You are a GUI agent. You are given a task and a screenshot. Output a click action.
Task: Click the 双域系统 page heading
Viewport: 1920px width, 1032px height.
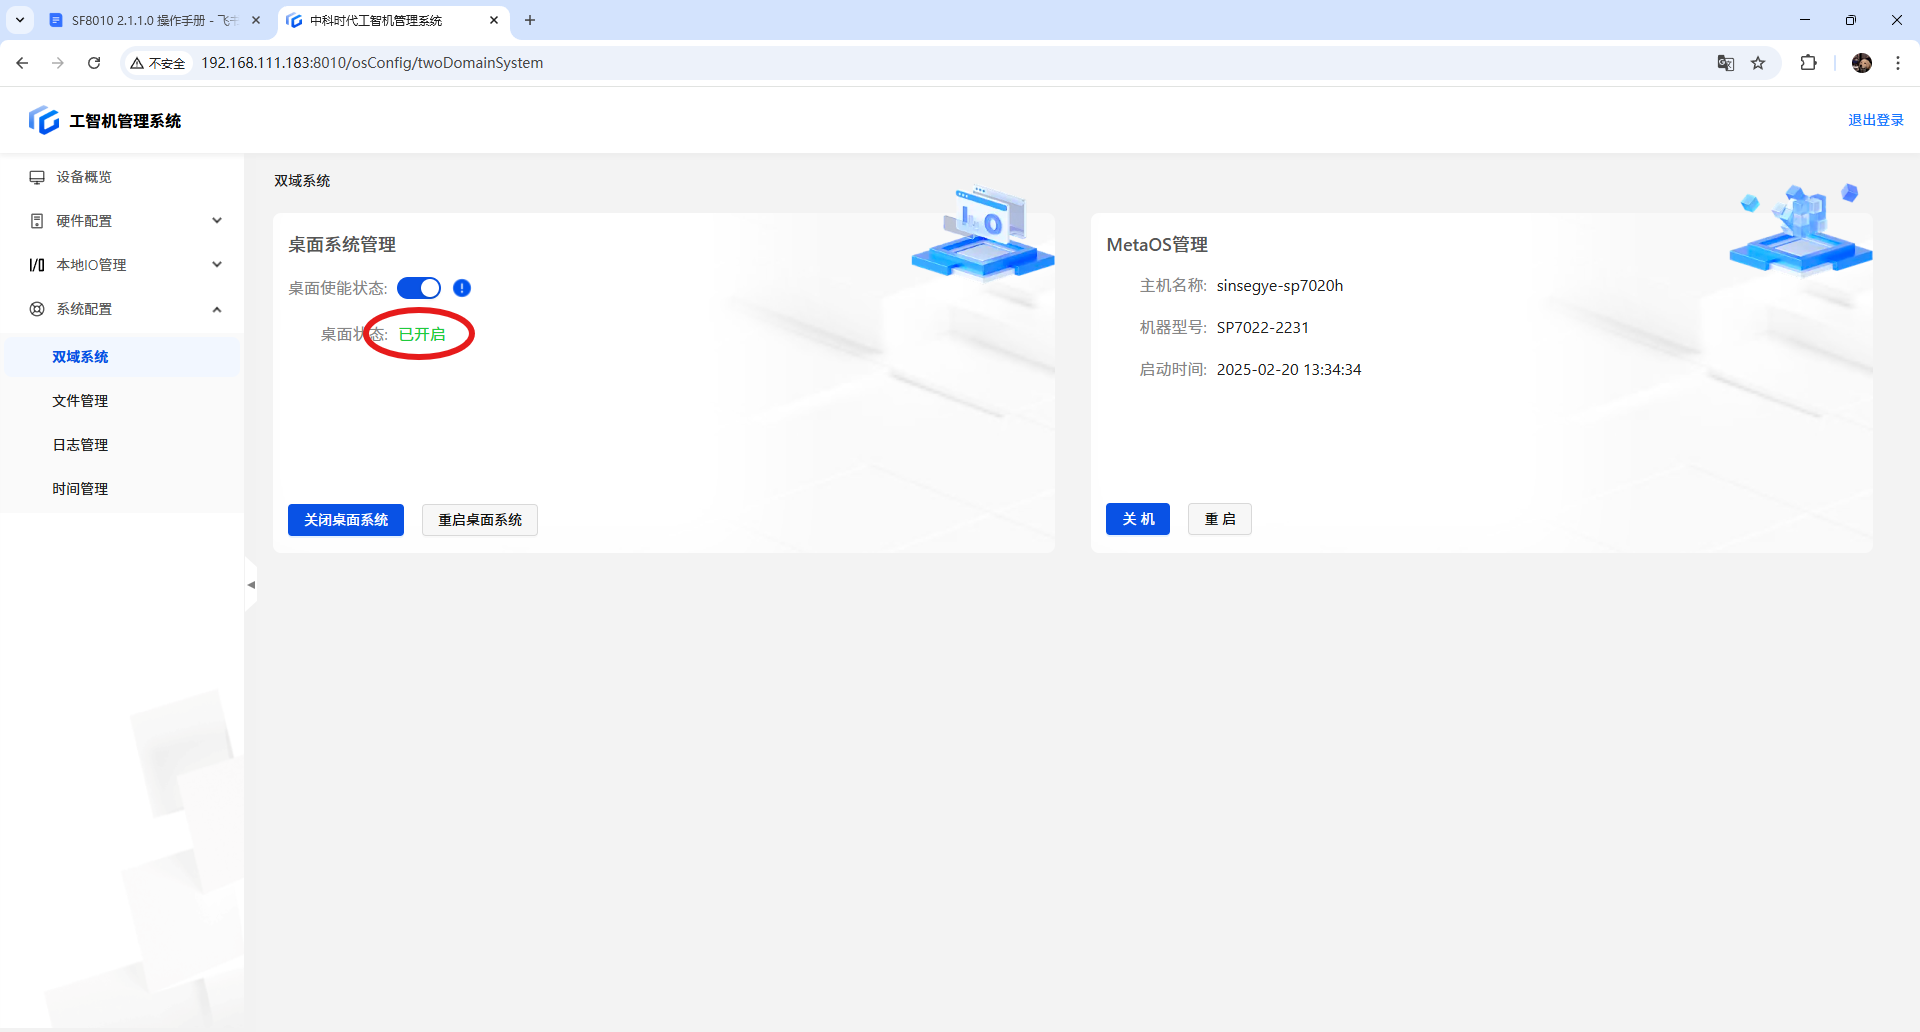pyautogui.click(x=302, y=181)
